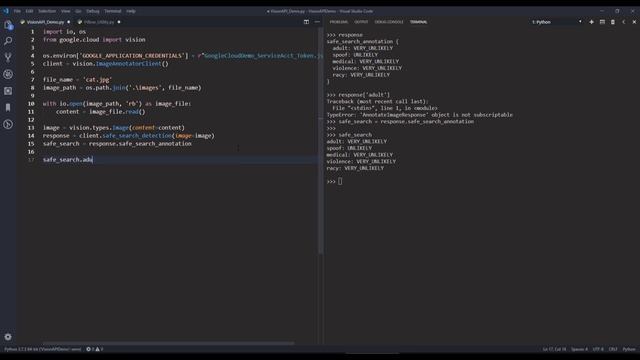The height and width of the screenshot is (360, 640).
Task: Open the Terminal menu
Action: pos(113,11)
